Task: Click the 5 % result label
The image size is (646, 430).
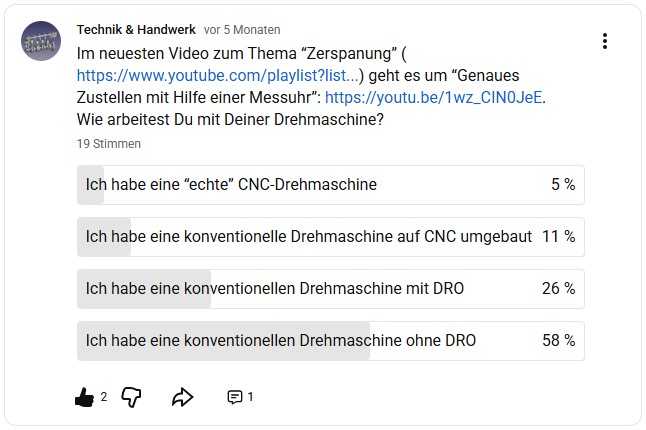Action: tap(562, 185)
